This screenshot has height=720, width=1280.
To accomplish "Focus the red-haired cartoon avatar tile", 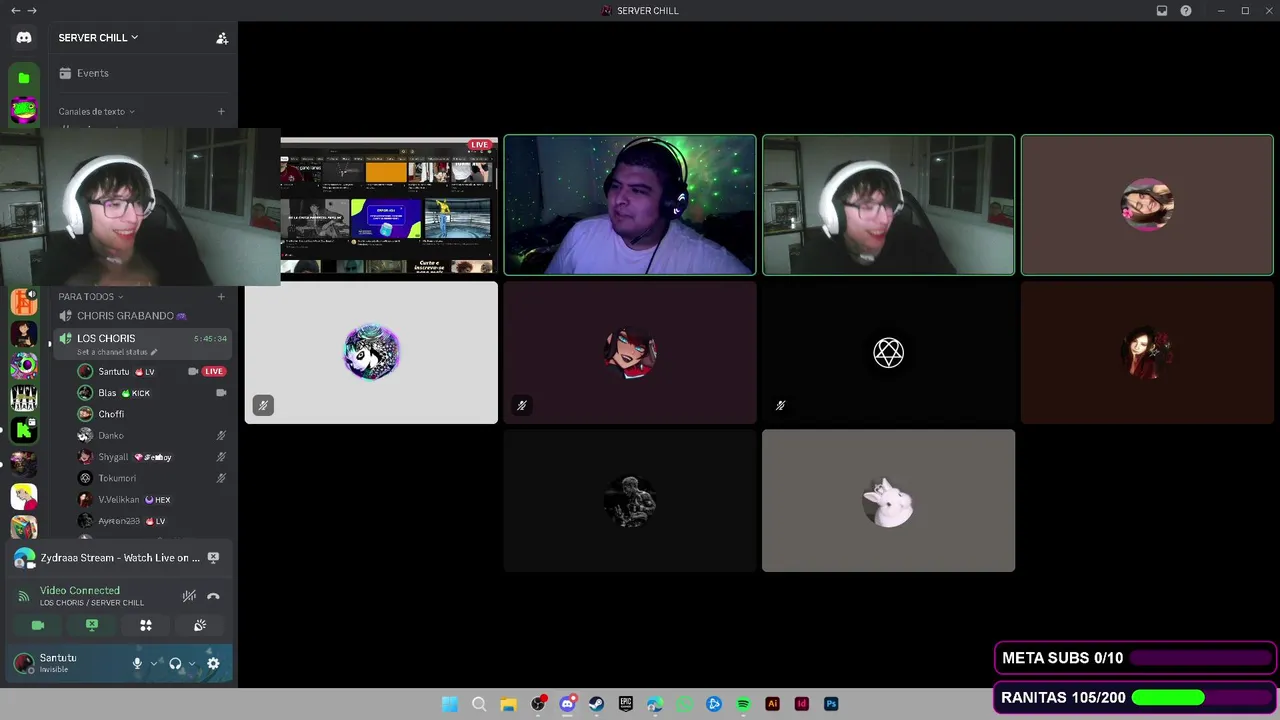I will point(630,352).
